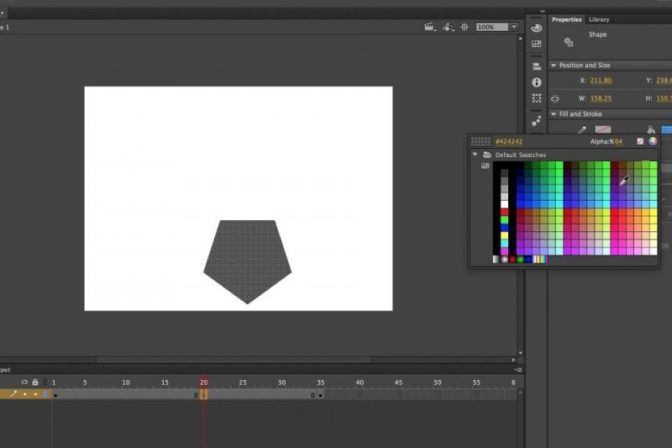Click frame 35 on the timeline ruler
672x448 pixels.
(x=321, y=382)
